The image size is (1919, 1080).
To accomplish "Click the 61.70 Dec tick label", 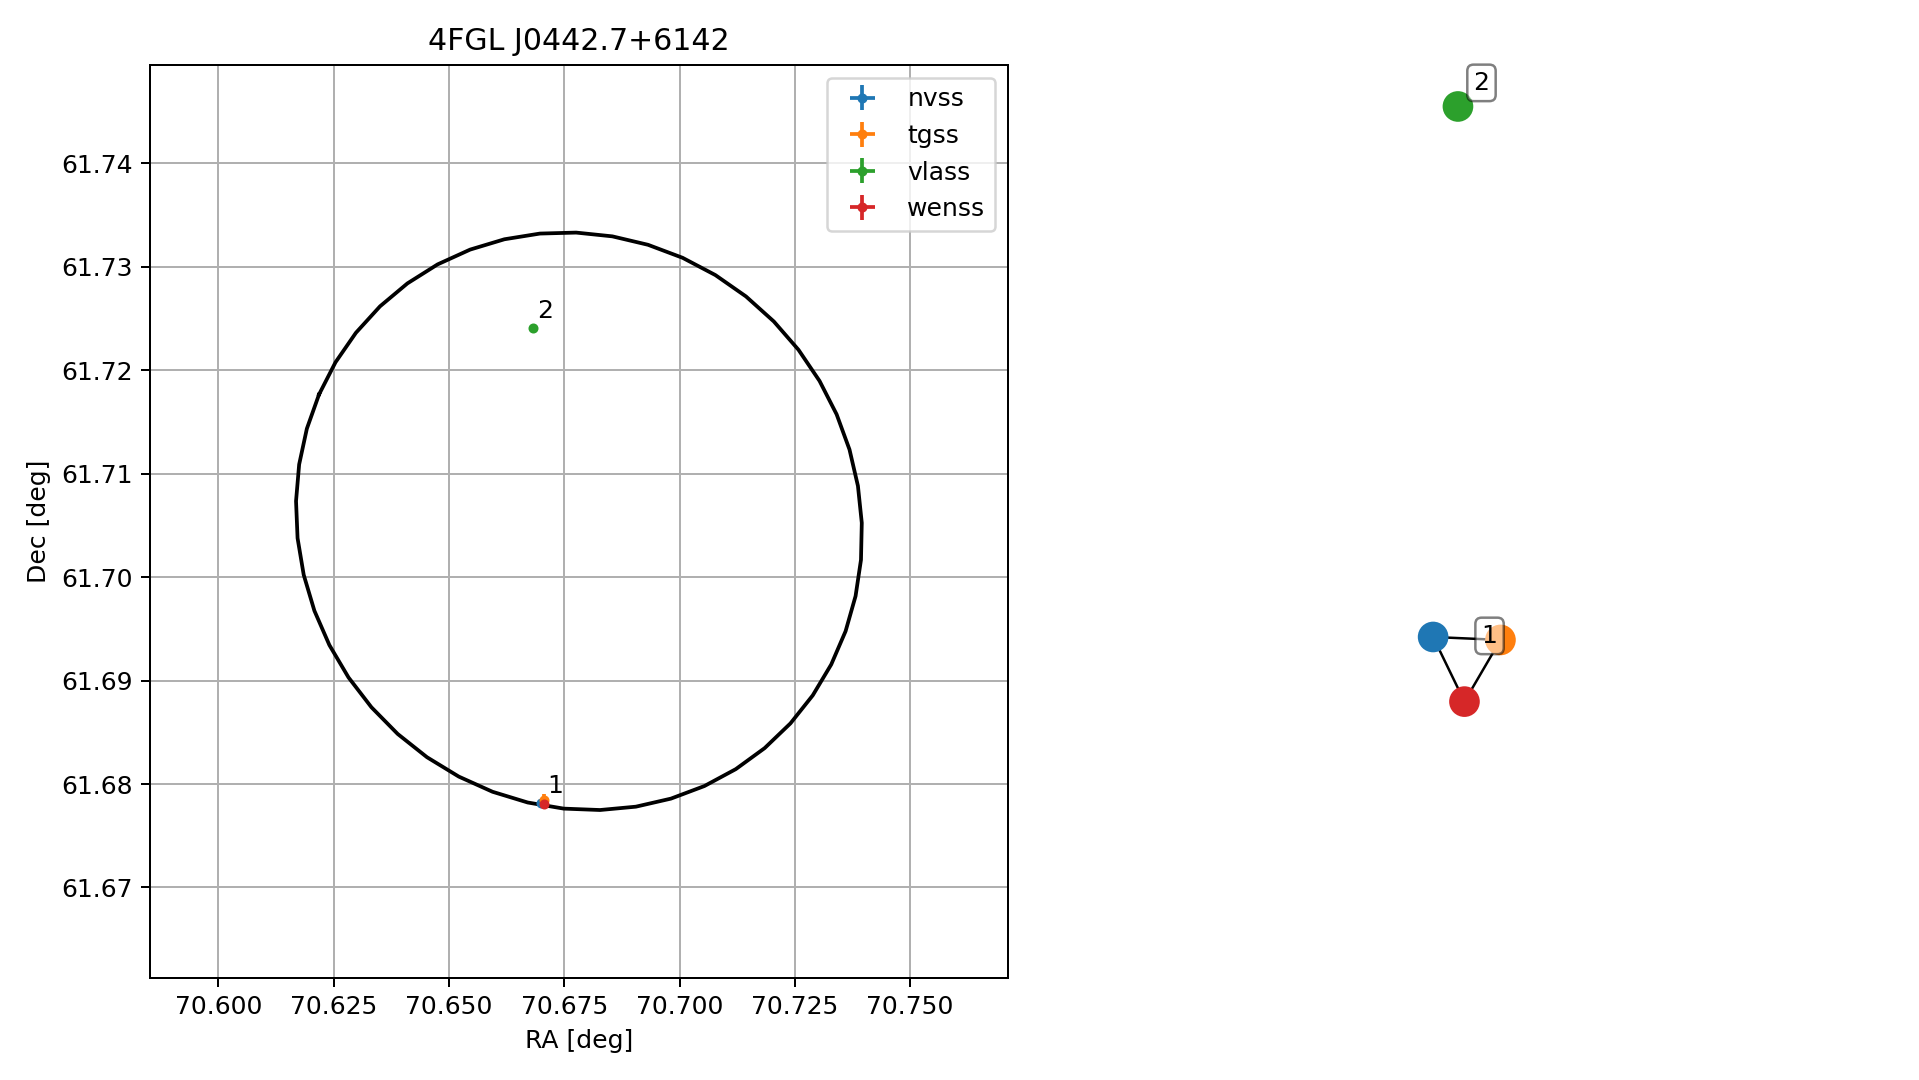I will click(x=97, y=578).
